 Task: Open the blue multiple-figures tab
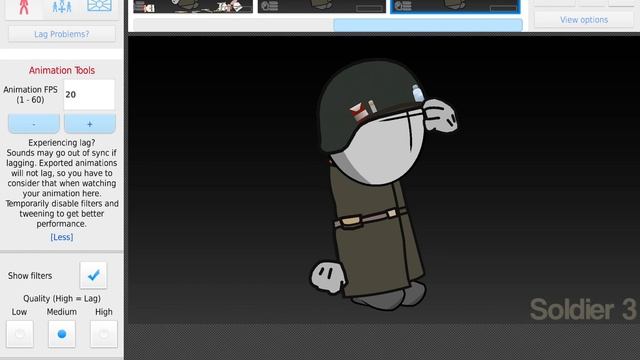click(x=62, y=6)
